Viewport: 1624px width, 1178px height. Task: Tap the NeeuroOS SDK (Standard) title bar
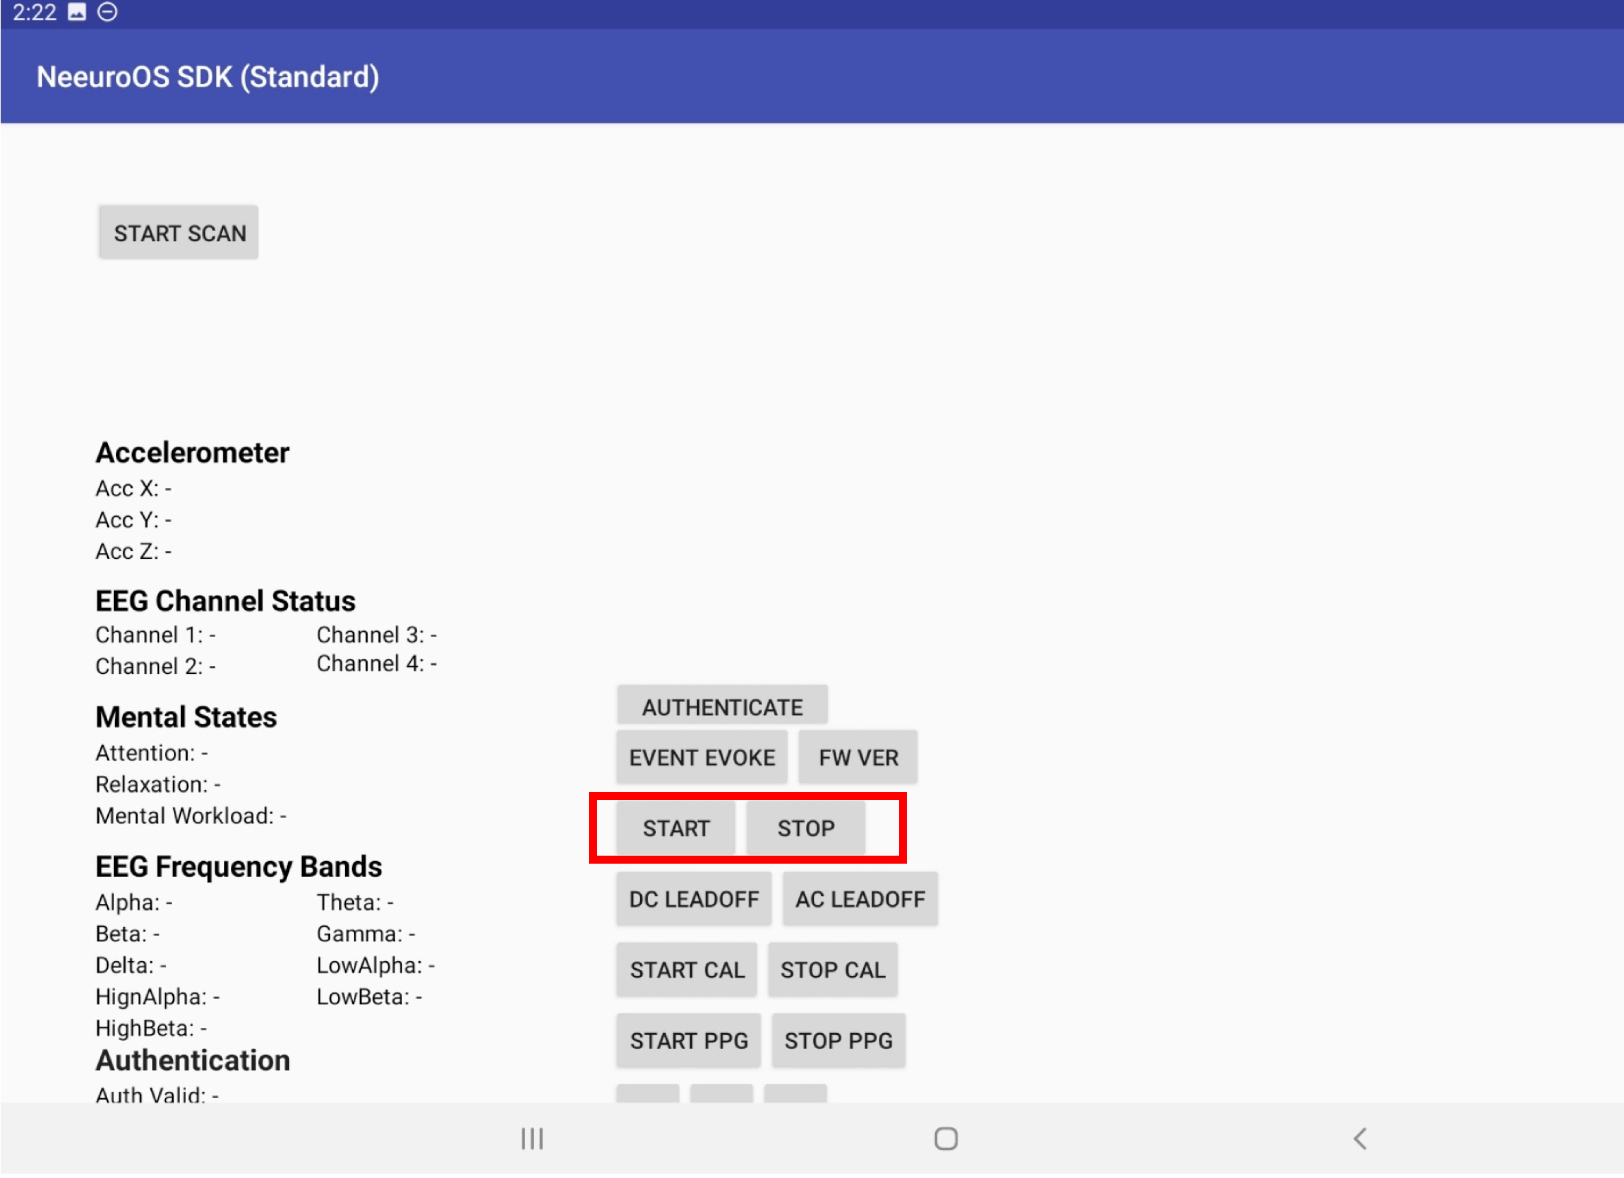(x=208, y=76)
